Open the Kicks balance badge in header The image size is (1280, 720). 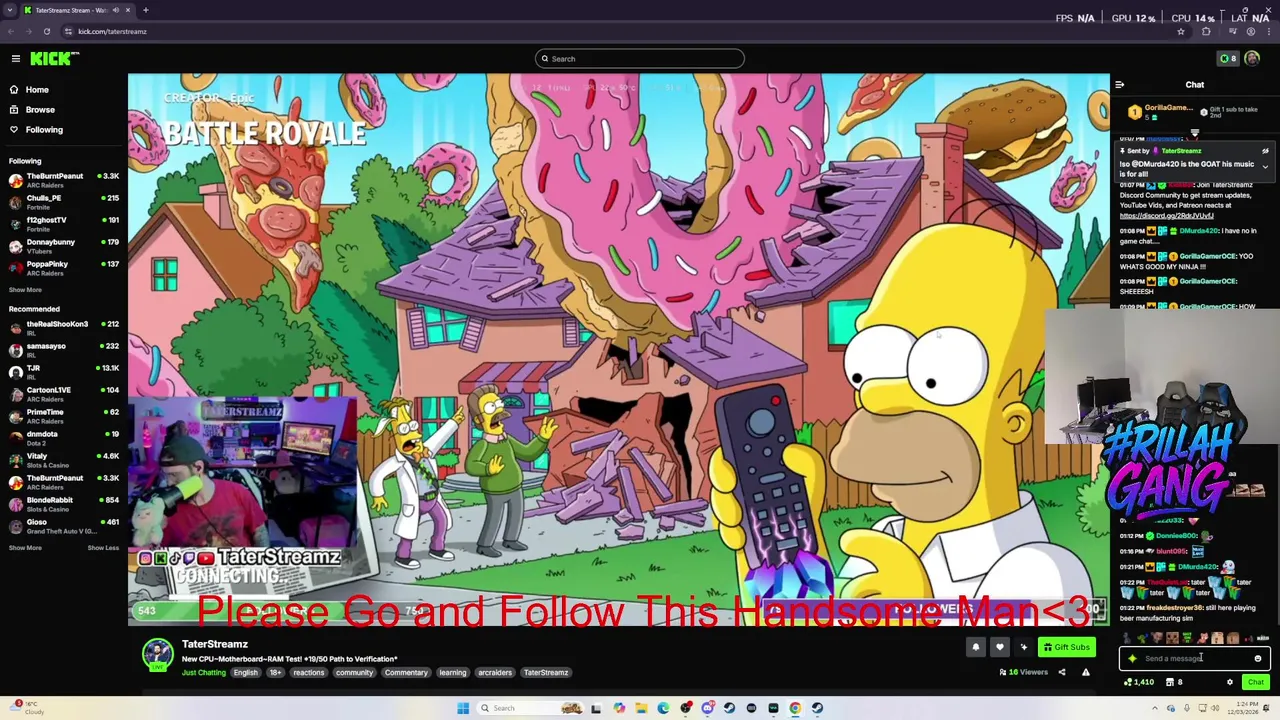pyautogui.click(x=1228, y=59)
